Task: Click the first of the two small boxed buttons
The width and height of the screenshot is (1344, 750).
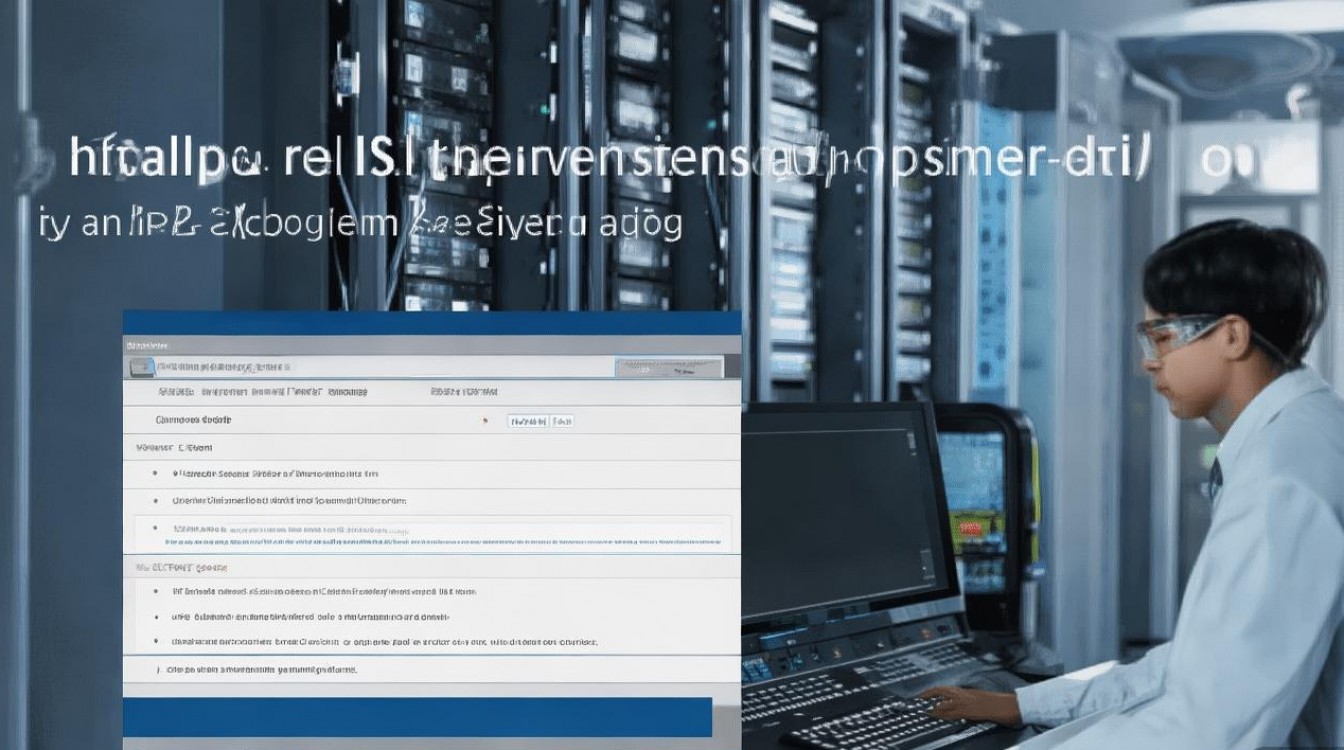Action: [528, 422]
